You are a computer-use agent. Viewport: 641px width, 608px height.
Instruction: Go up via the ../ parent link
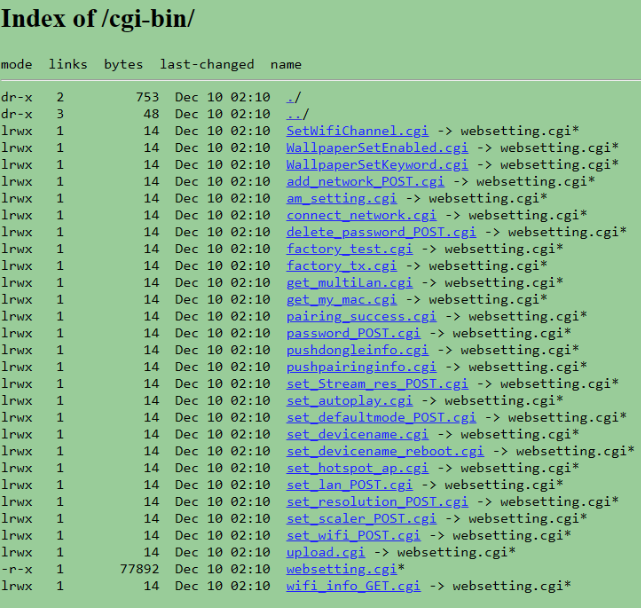click(294, 114)
